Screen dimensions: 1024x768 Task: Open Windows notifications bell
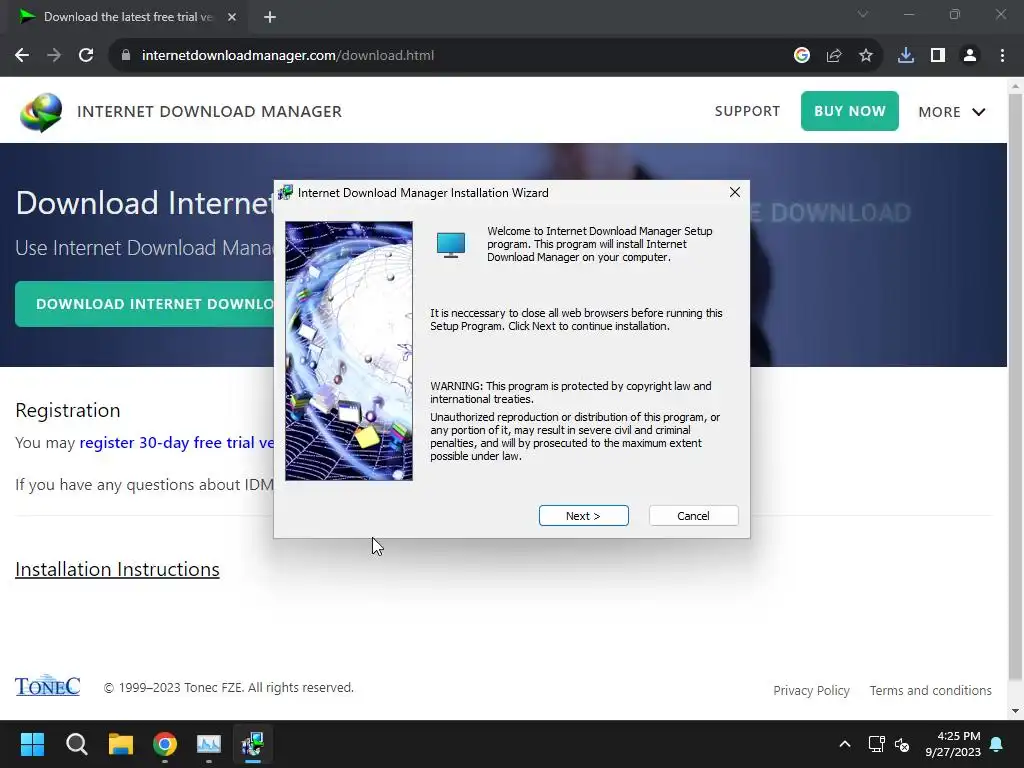tap(997, 744)
